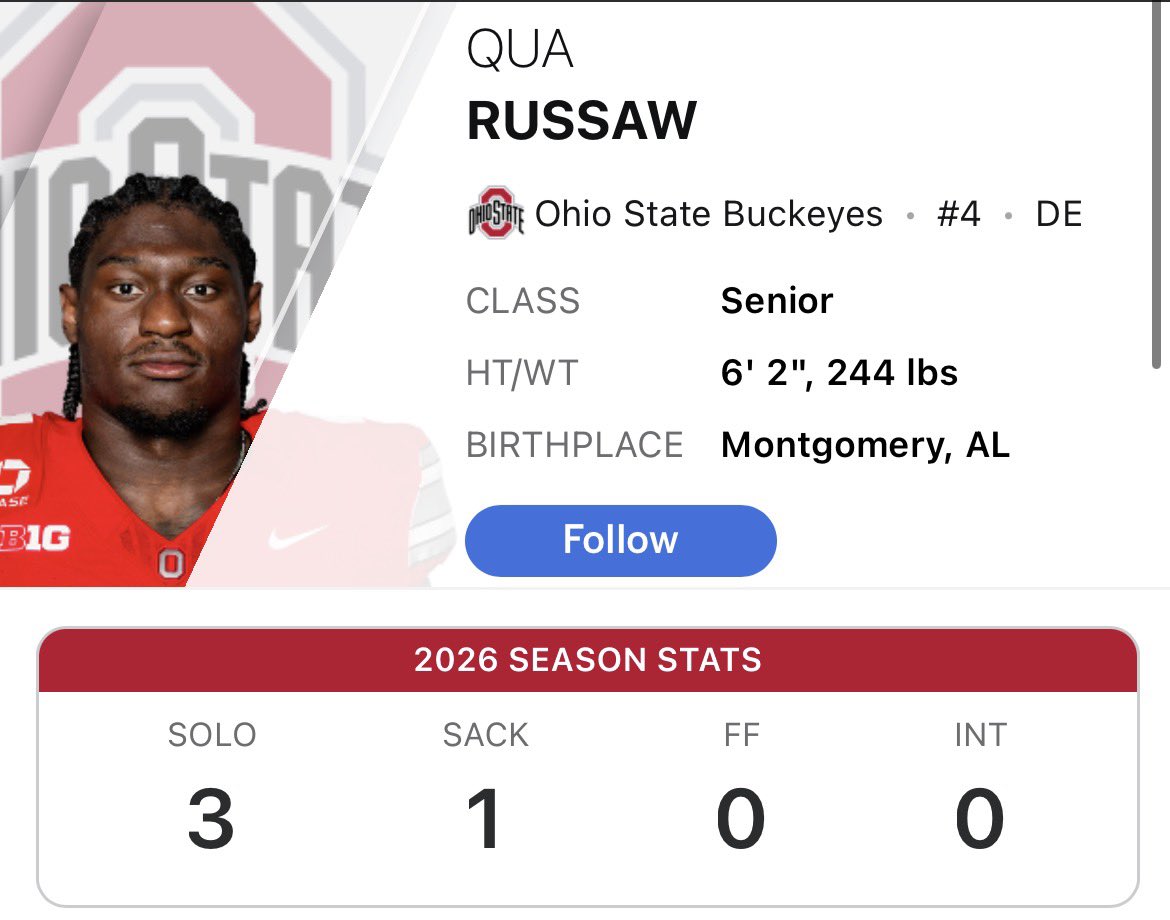Image resolution: width=1170 pixels, height=920 pixels.
Task: Tap the 2026 Season Stats header
Action: [588, 660]
